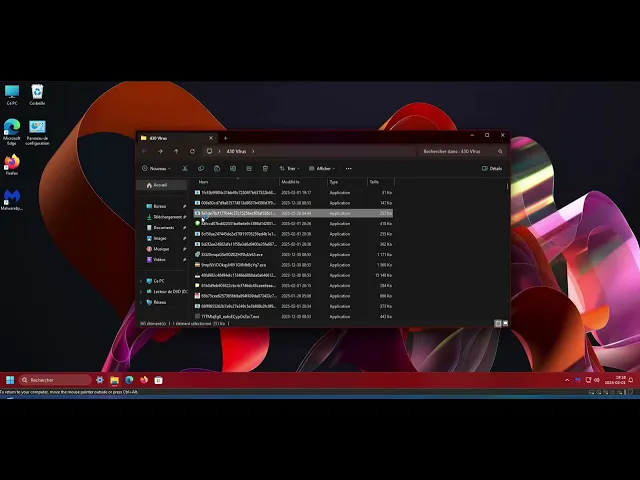Image resolution: width=640 pixels, height=480 pixels.
Task: Click the Windows Start button on taskbar
Action: (x=10, y=380)
